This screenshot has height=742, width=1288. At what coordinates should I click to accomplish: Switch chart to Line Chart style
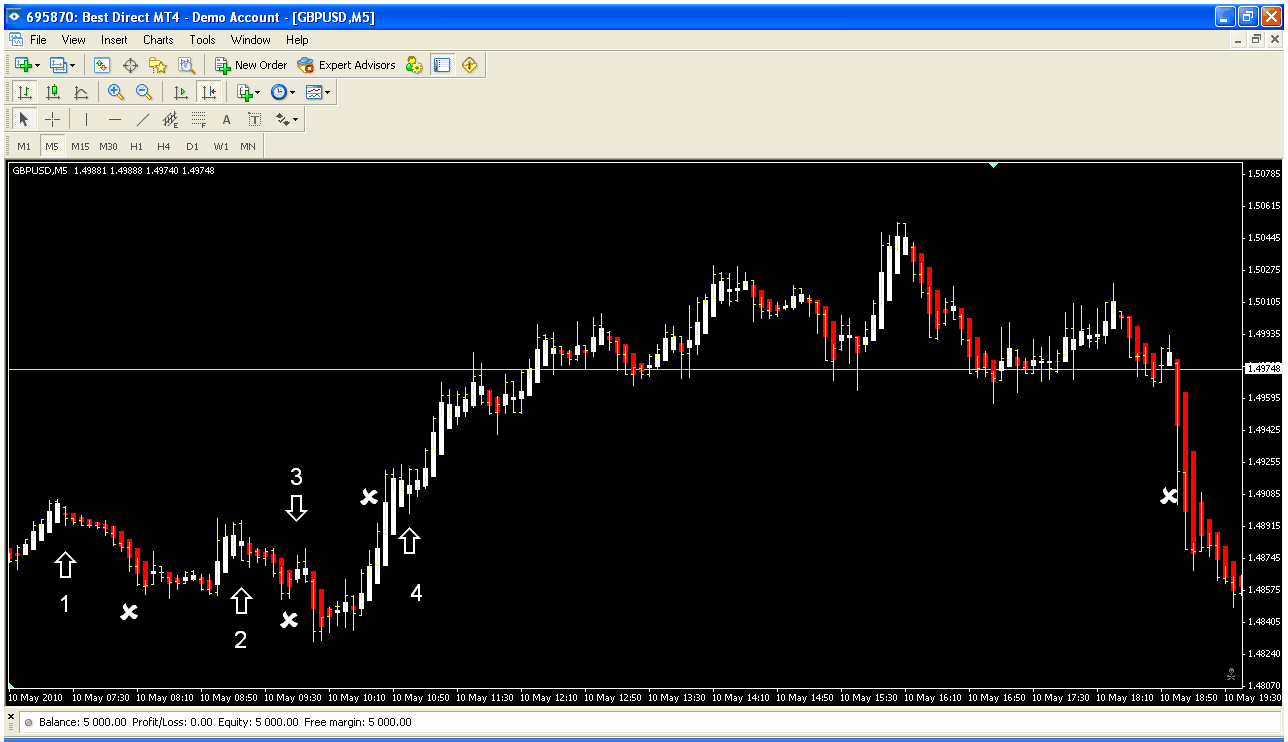coord(81,92)
